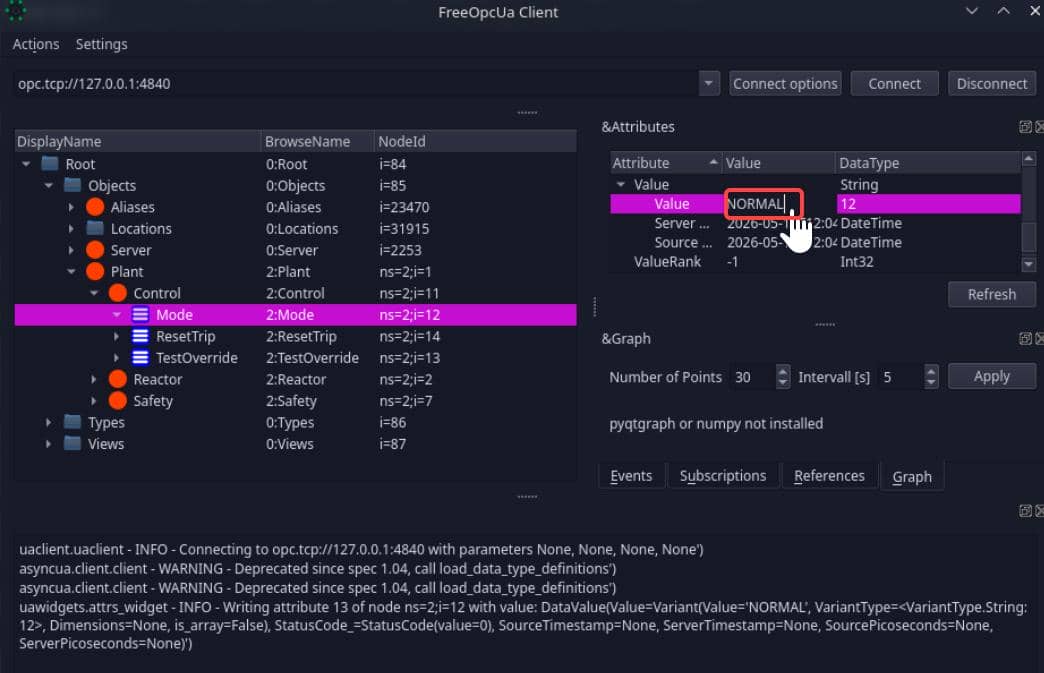Viewport: 1044px width, 673px height.
Task: Increase the Intervall seconds value
Action: [x=931, y=371]
